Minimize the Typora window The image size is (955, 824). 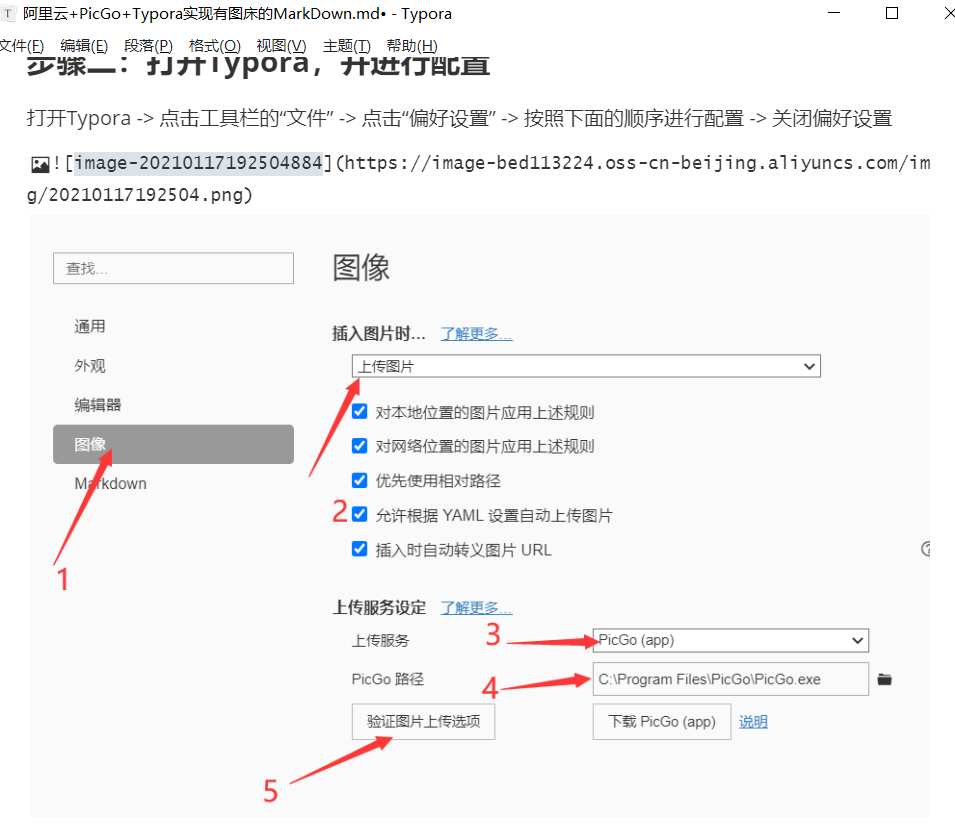click(x=834, y=13)
